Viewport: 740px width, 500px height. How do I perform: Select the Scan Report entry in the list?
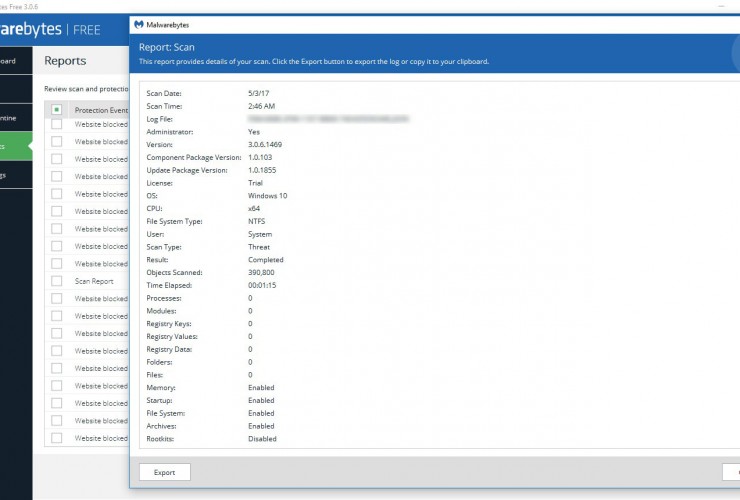coord(96,281)
